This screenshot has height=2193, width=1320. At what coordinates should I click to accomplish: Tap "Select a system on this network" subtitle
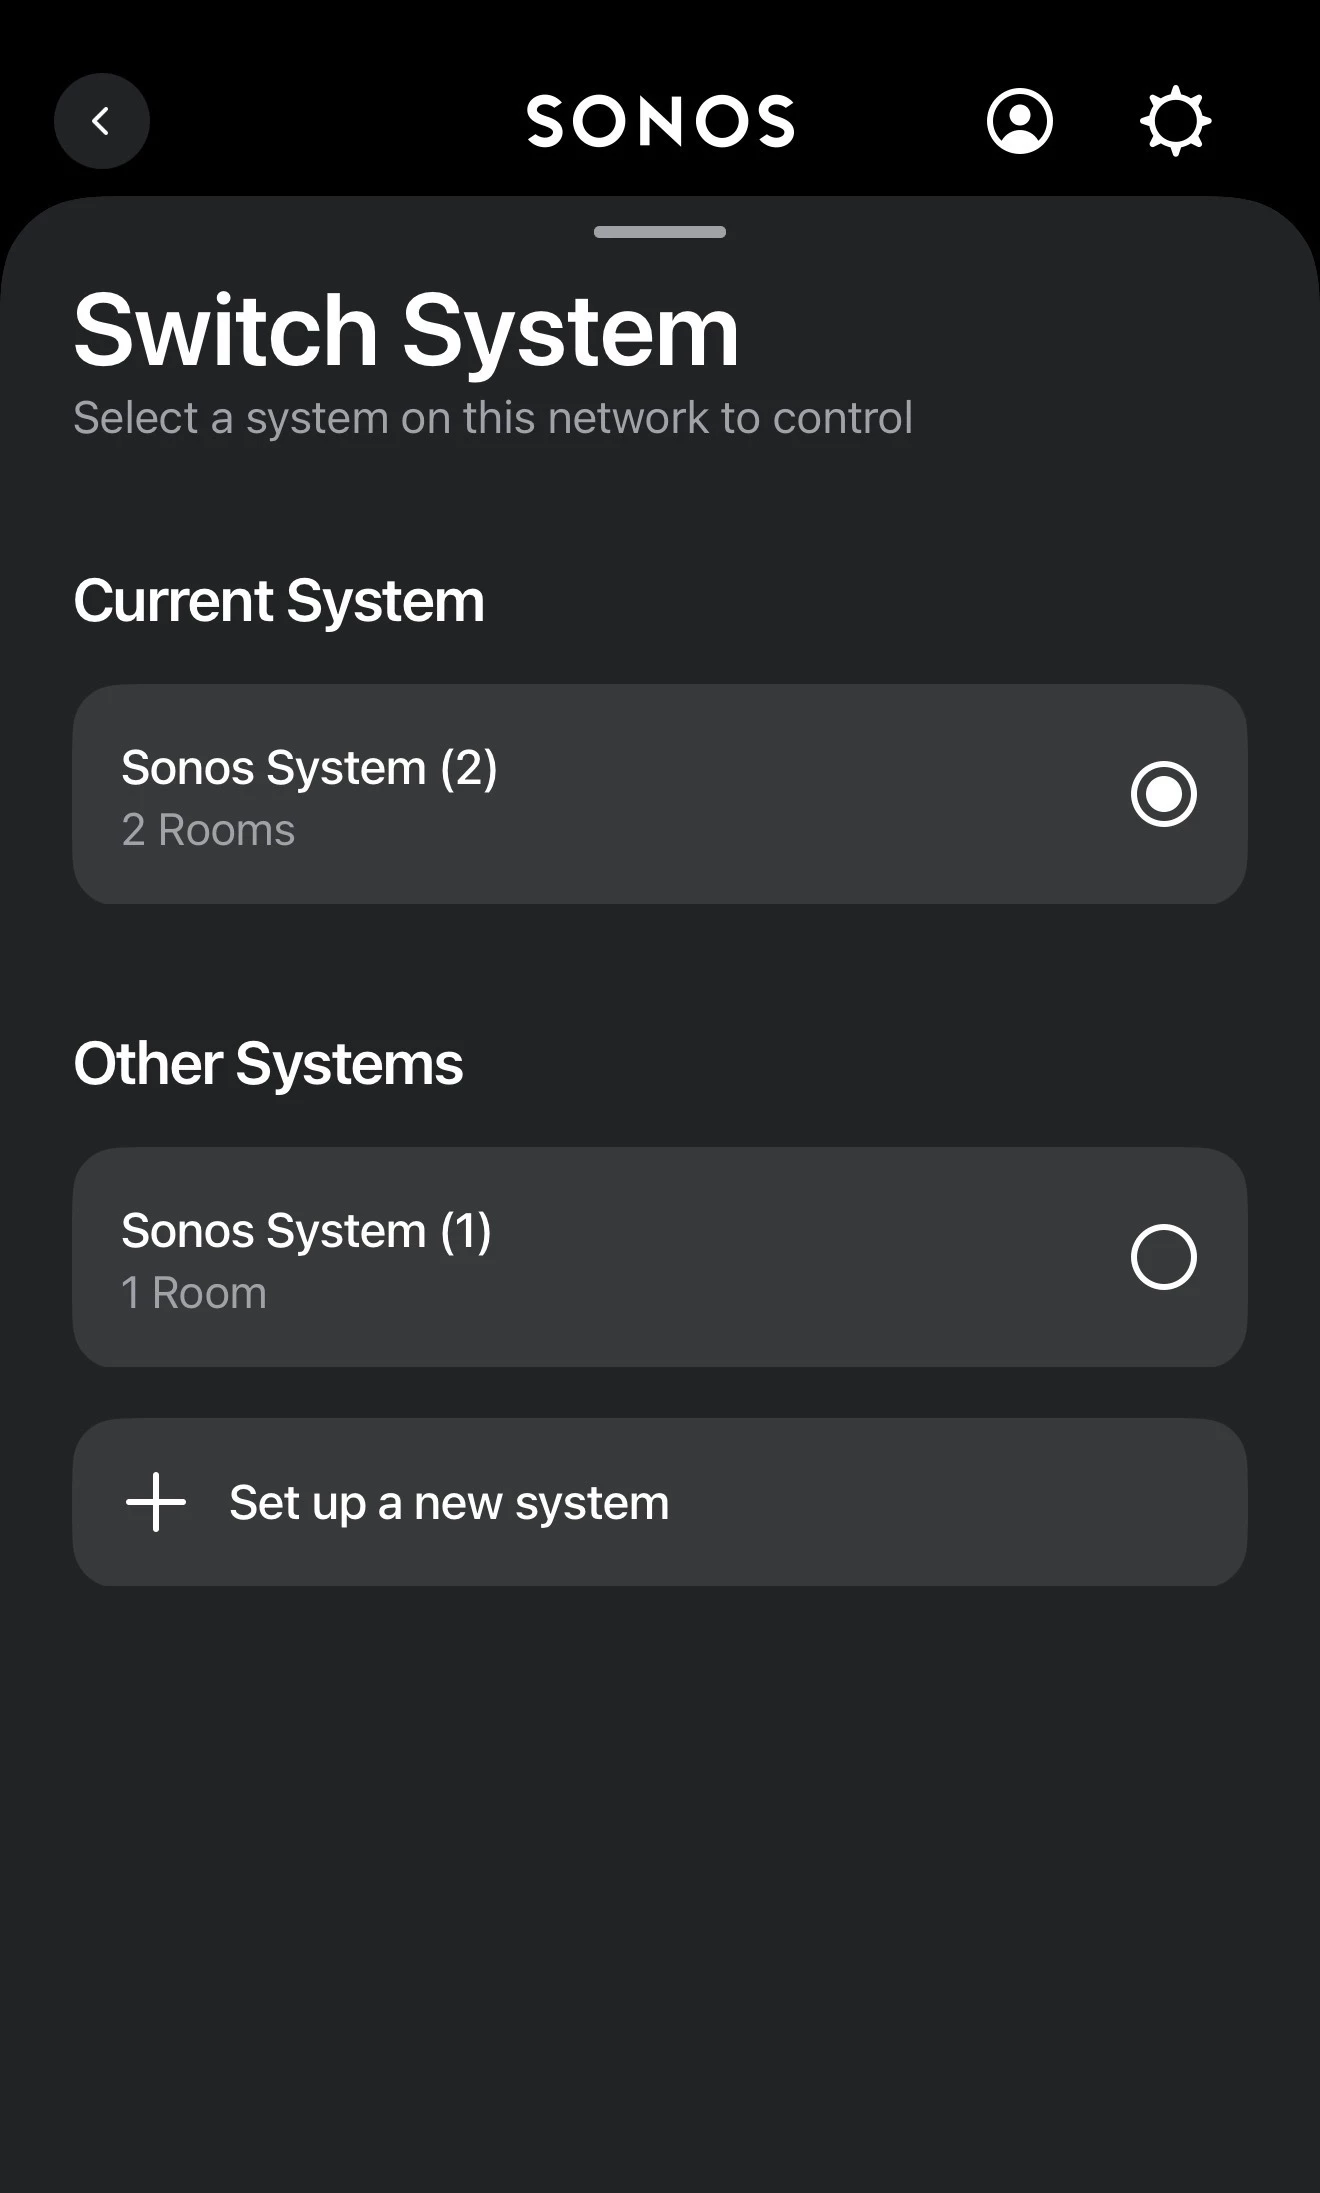click(492, 418)
